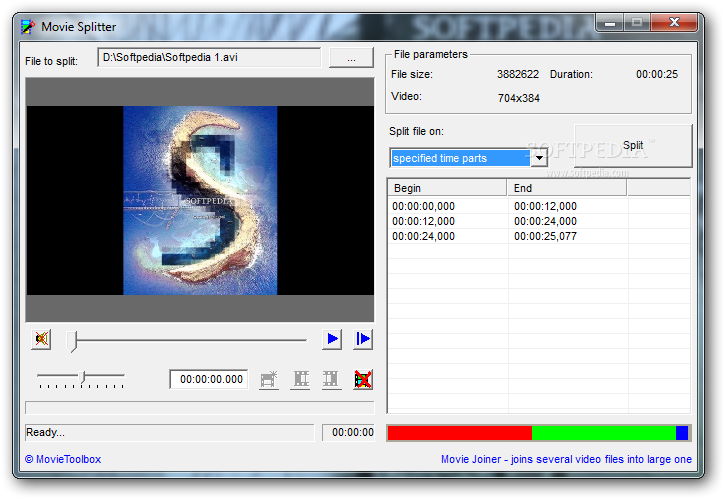Open the browse file '...' button
The height and width of the screenshot is (499, 725).
(351, 58)
